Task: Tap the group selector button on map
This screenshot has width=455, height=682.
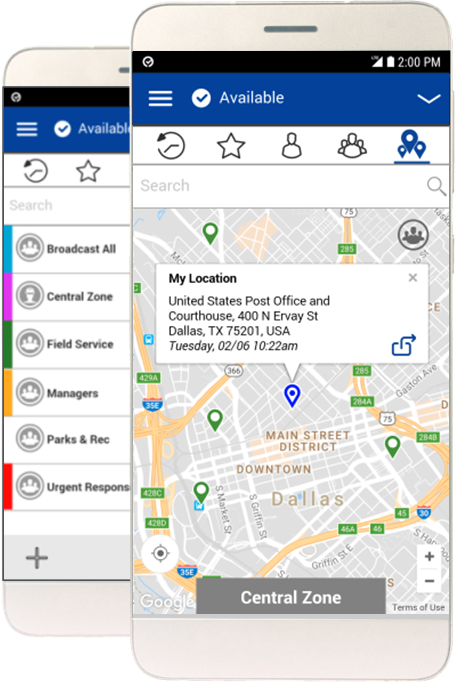Action: click(413, 235)
